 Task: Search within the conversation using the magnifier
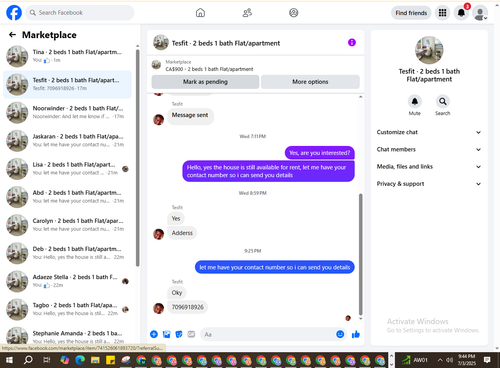442,101
